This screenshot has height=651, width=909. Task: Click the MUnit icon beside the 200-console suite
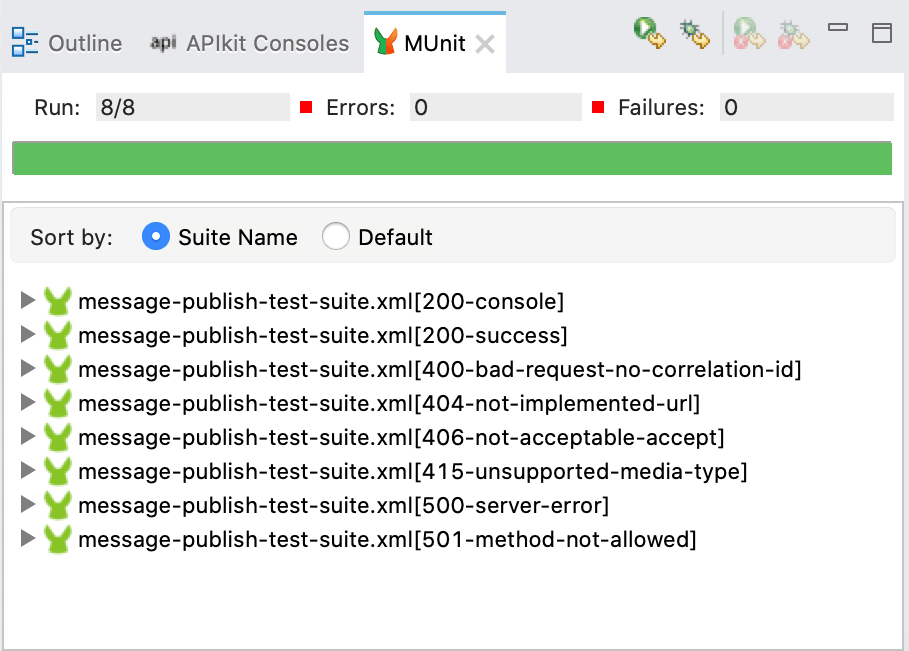[x=59, y=301]
